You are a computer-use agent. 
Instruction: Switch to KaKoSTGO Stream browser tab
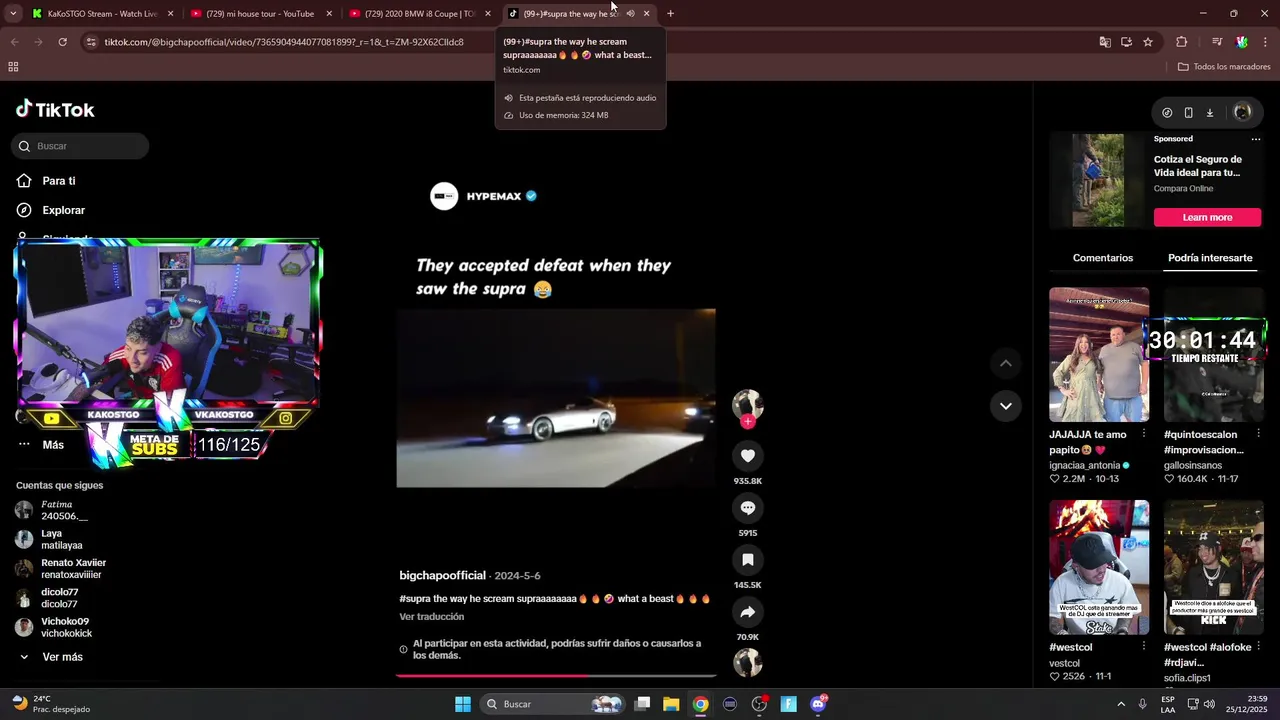pyautogui.click(x=102, y=14)
